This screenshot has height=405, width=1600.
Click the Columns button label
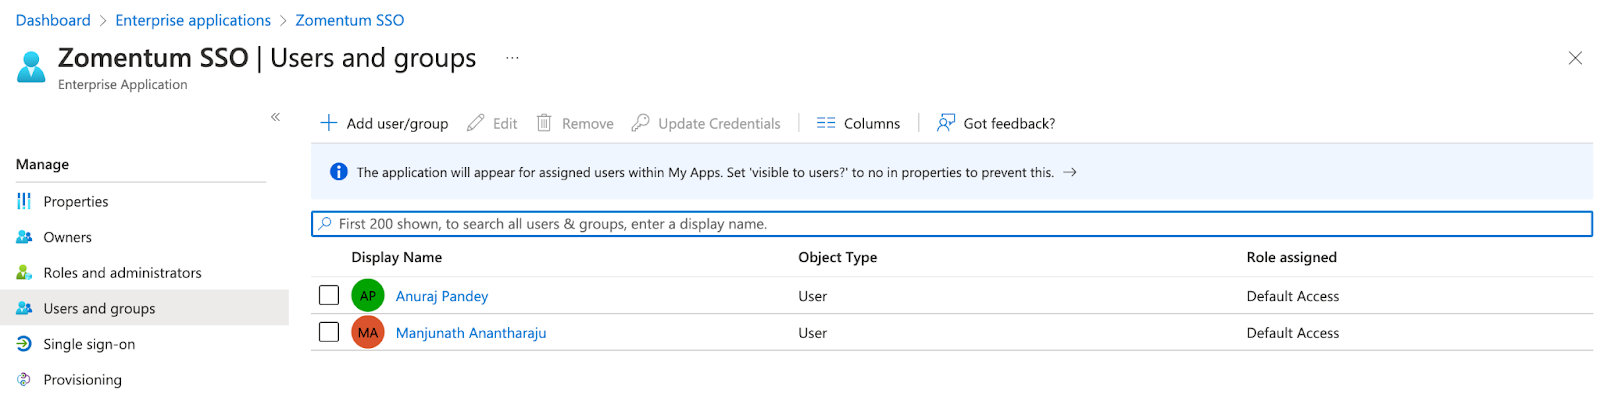point(872,123)
